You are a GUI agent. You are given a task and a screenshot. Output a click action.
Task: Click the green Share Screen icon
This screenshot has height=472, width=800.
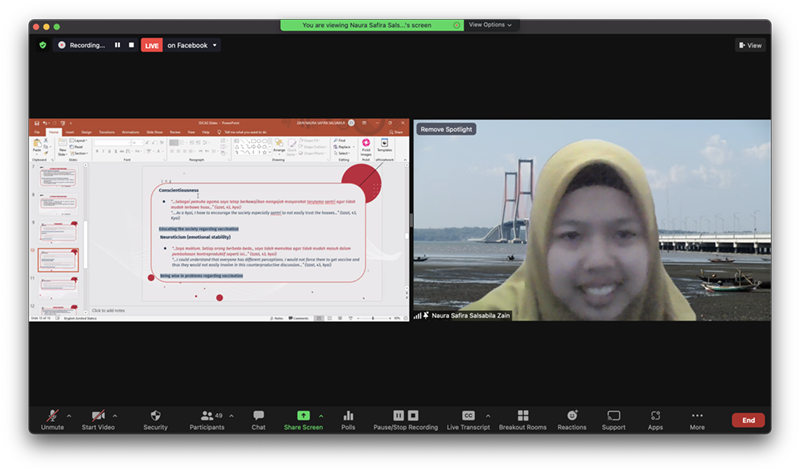[x=303, y=416]
